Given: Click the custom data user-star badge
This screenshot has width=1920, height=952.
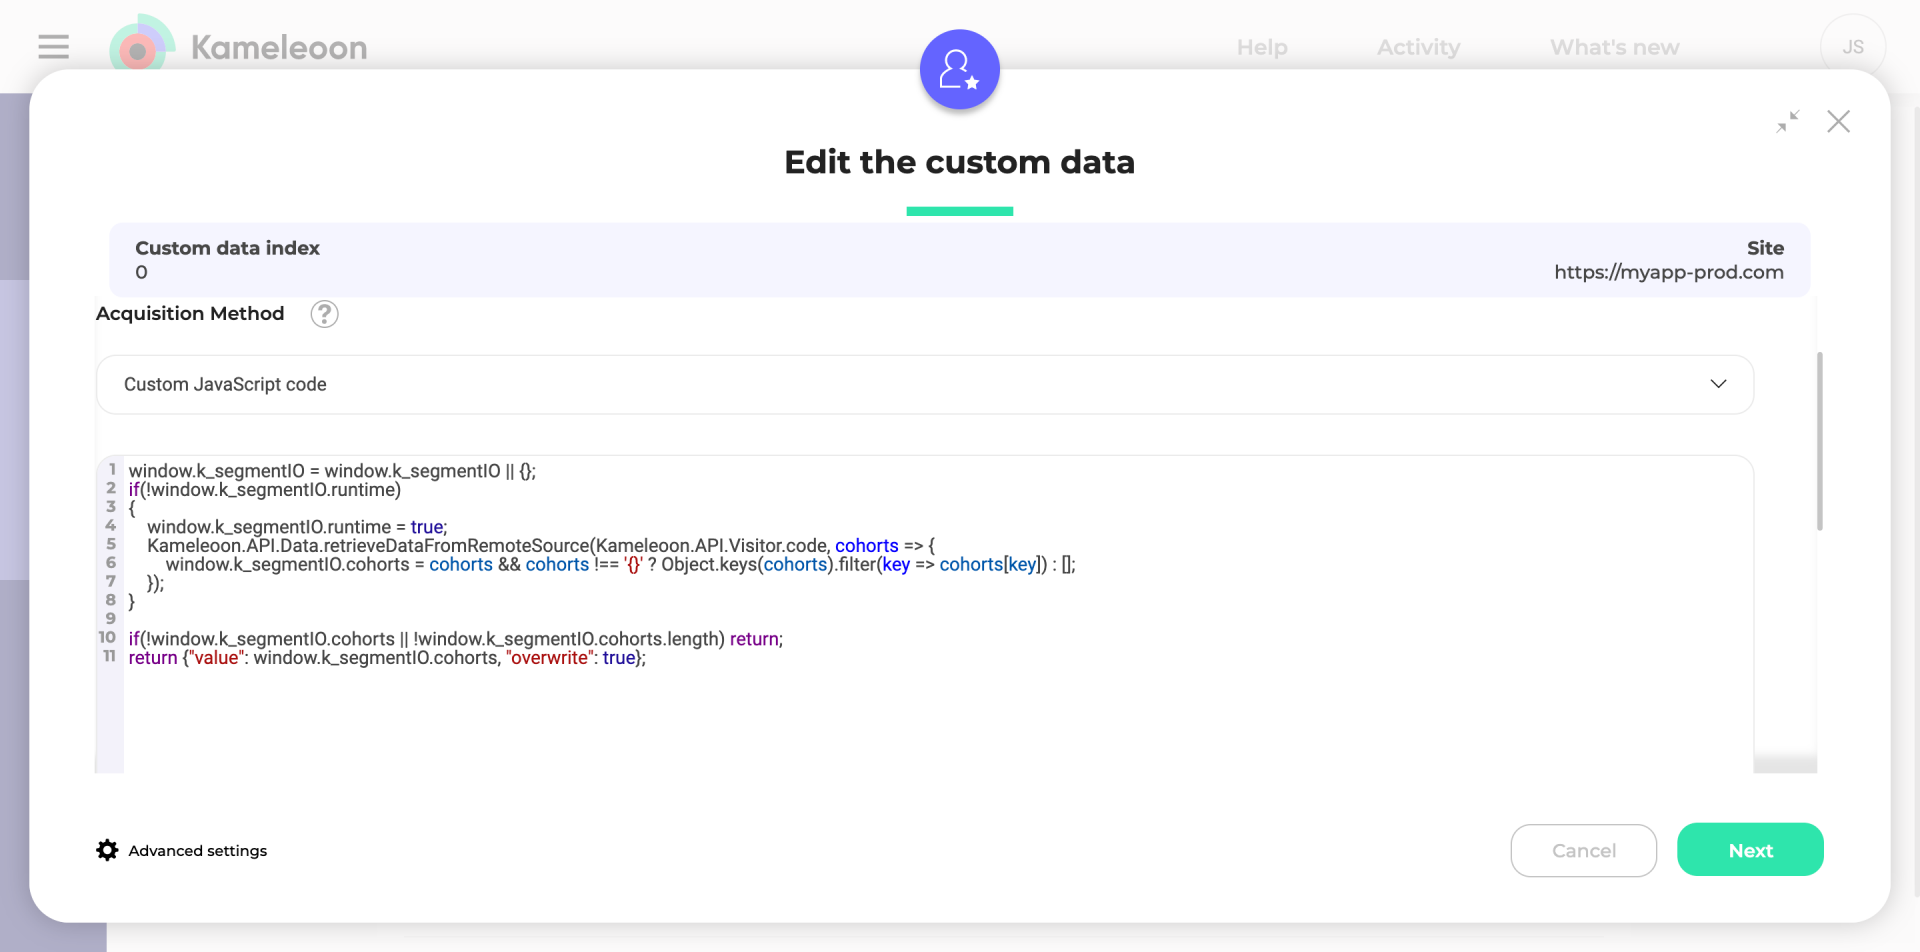Looking at the screenshot, I should [959, 70].
